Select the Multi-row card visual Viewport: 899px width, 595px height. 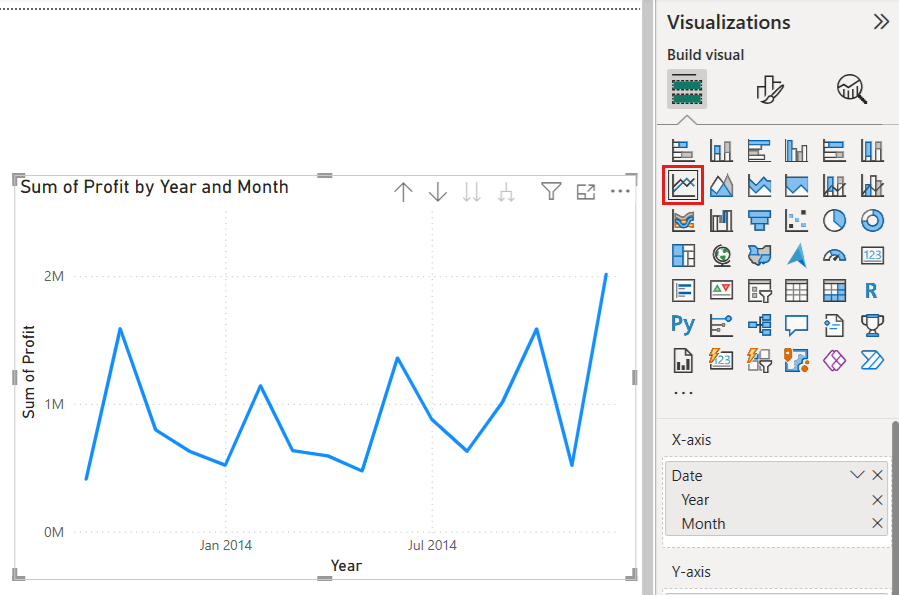point(683,291)
